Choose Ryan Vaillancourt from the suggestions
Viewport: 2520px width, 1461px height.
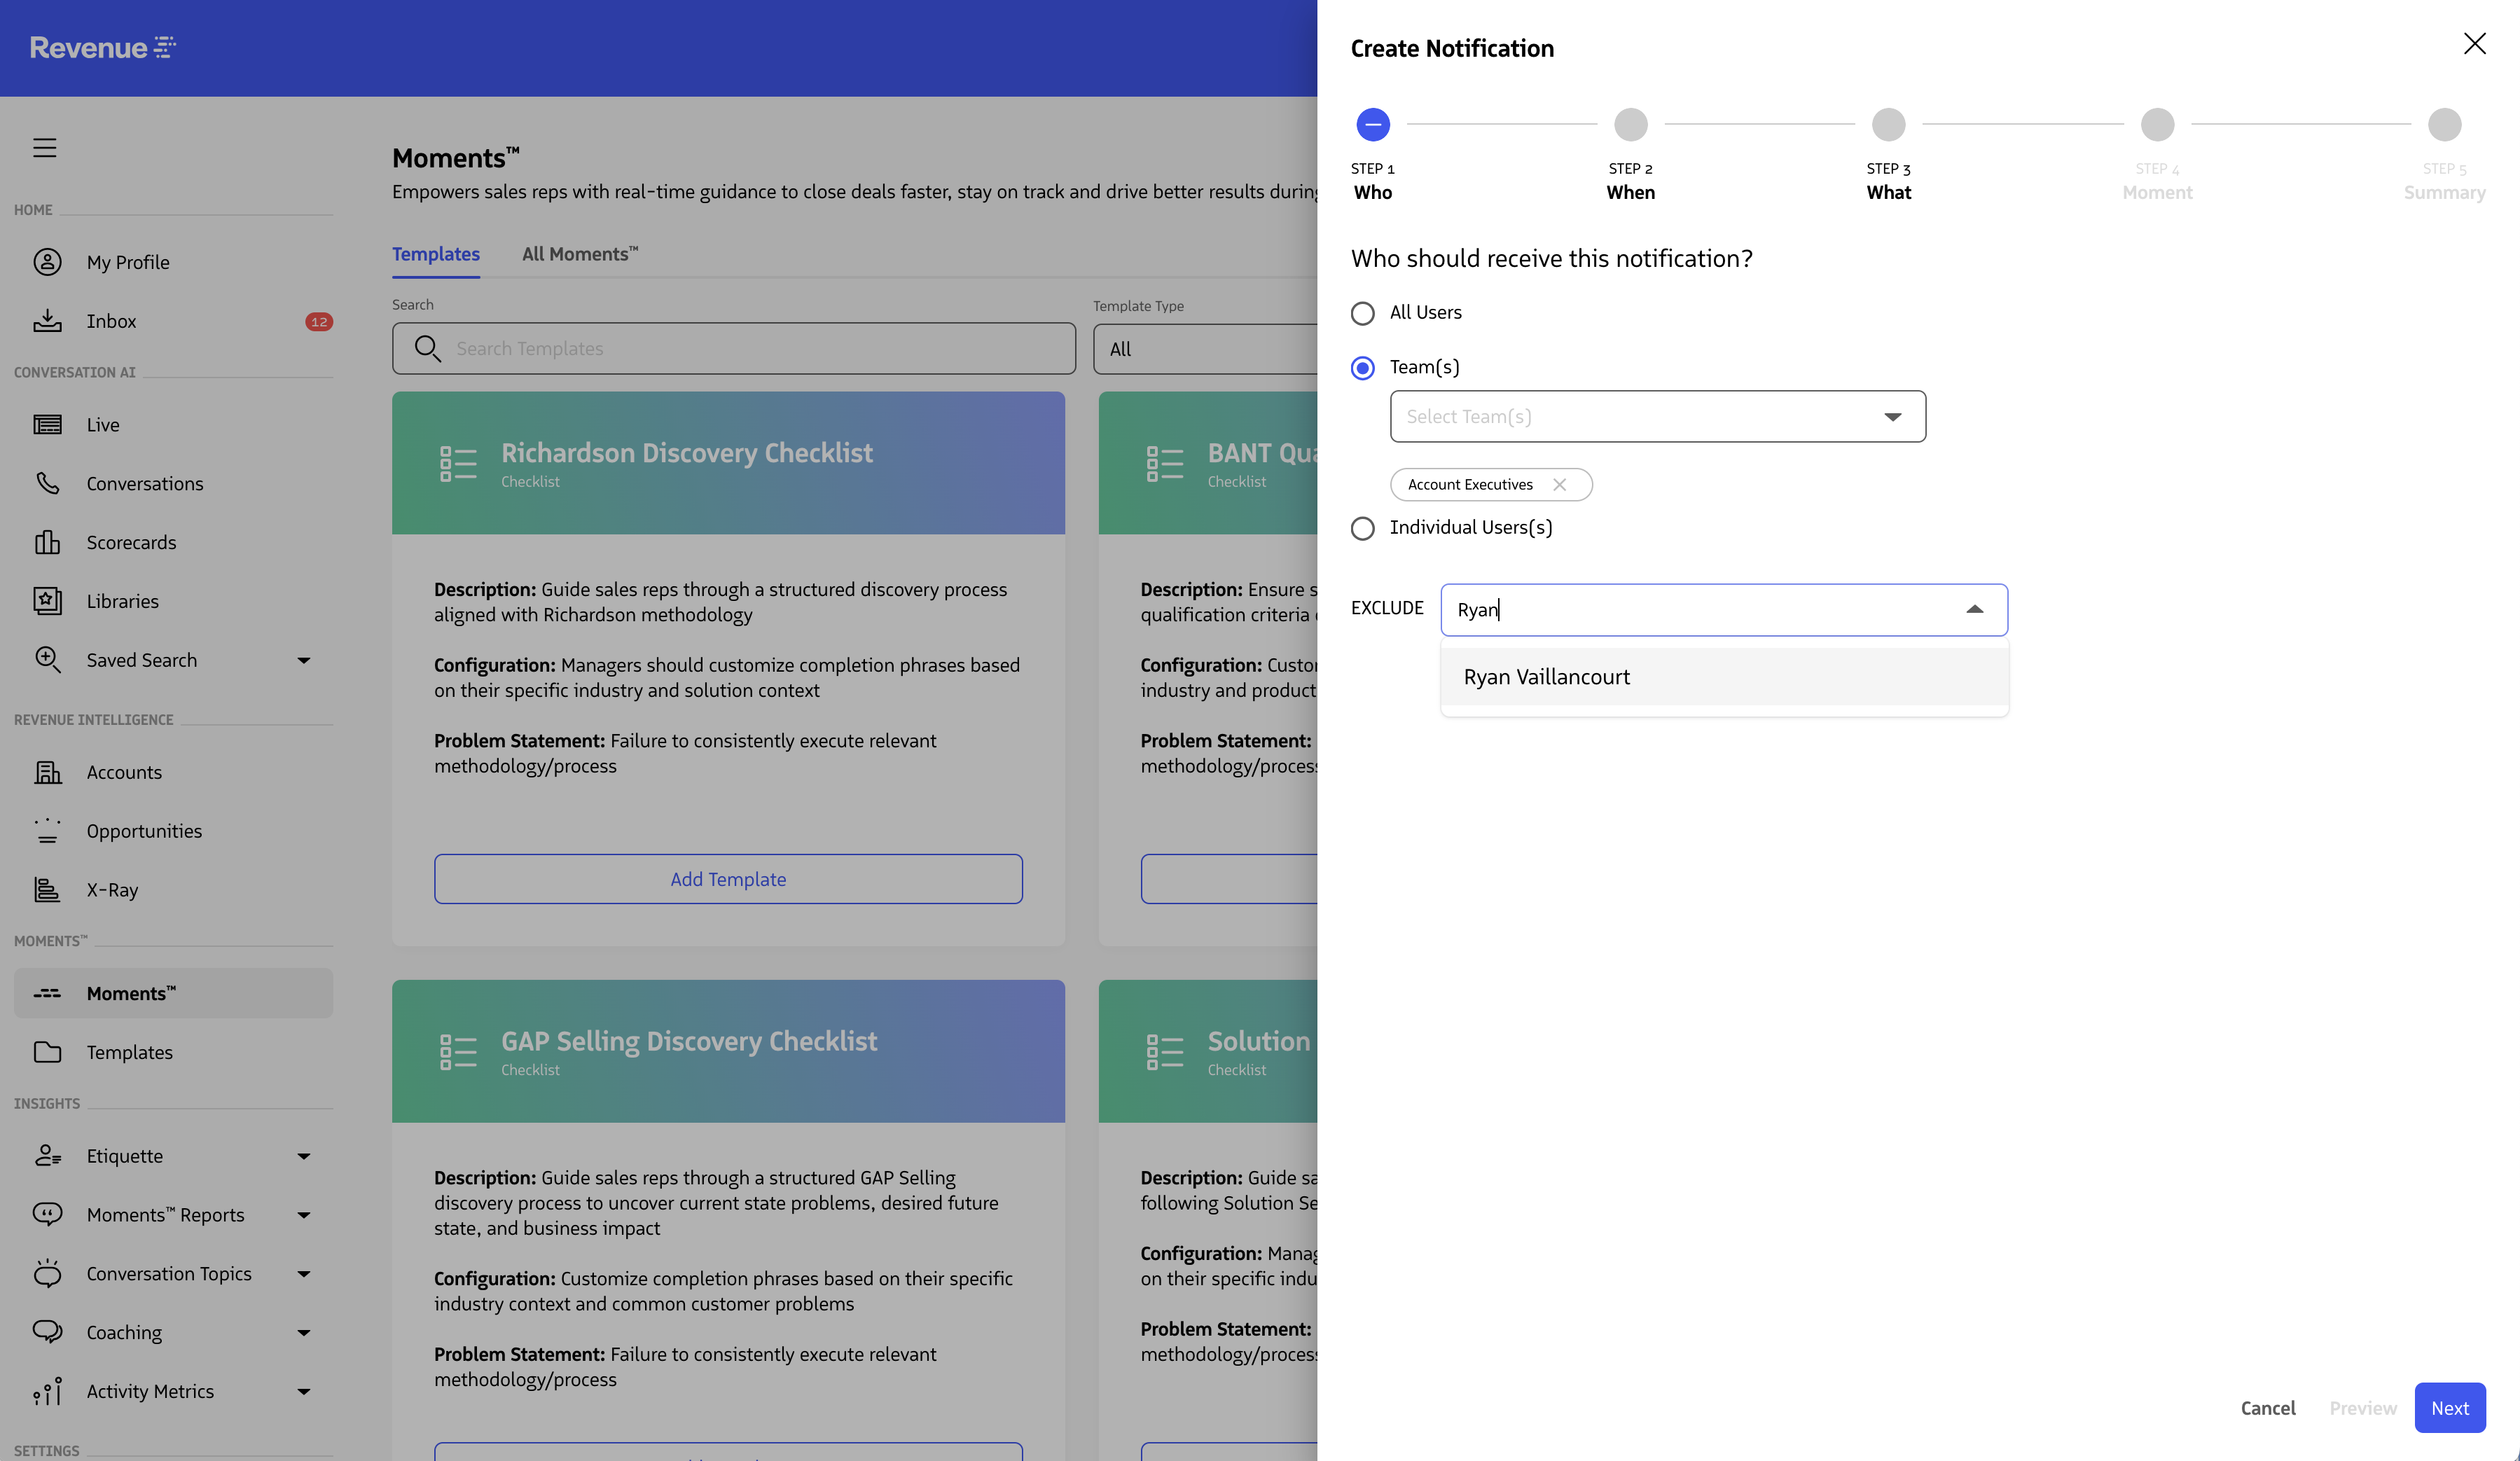tap(1724, 677)
